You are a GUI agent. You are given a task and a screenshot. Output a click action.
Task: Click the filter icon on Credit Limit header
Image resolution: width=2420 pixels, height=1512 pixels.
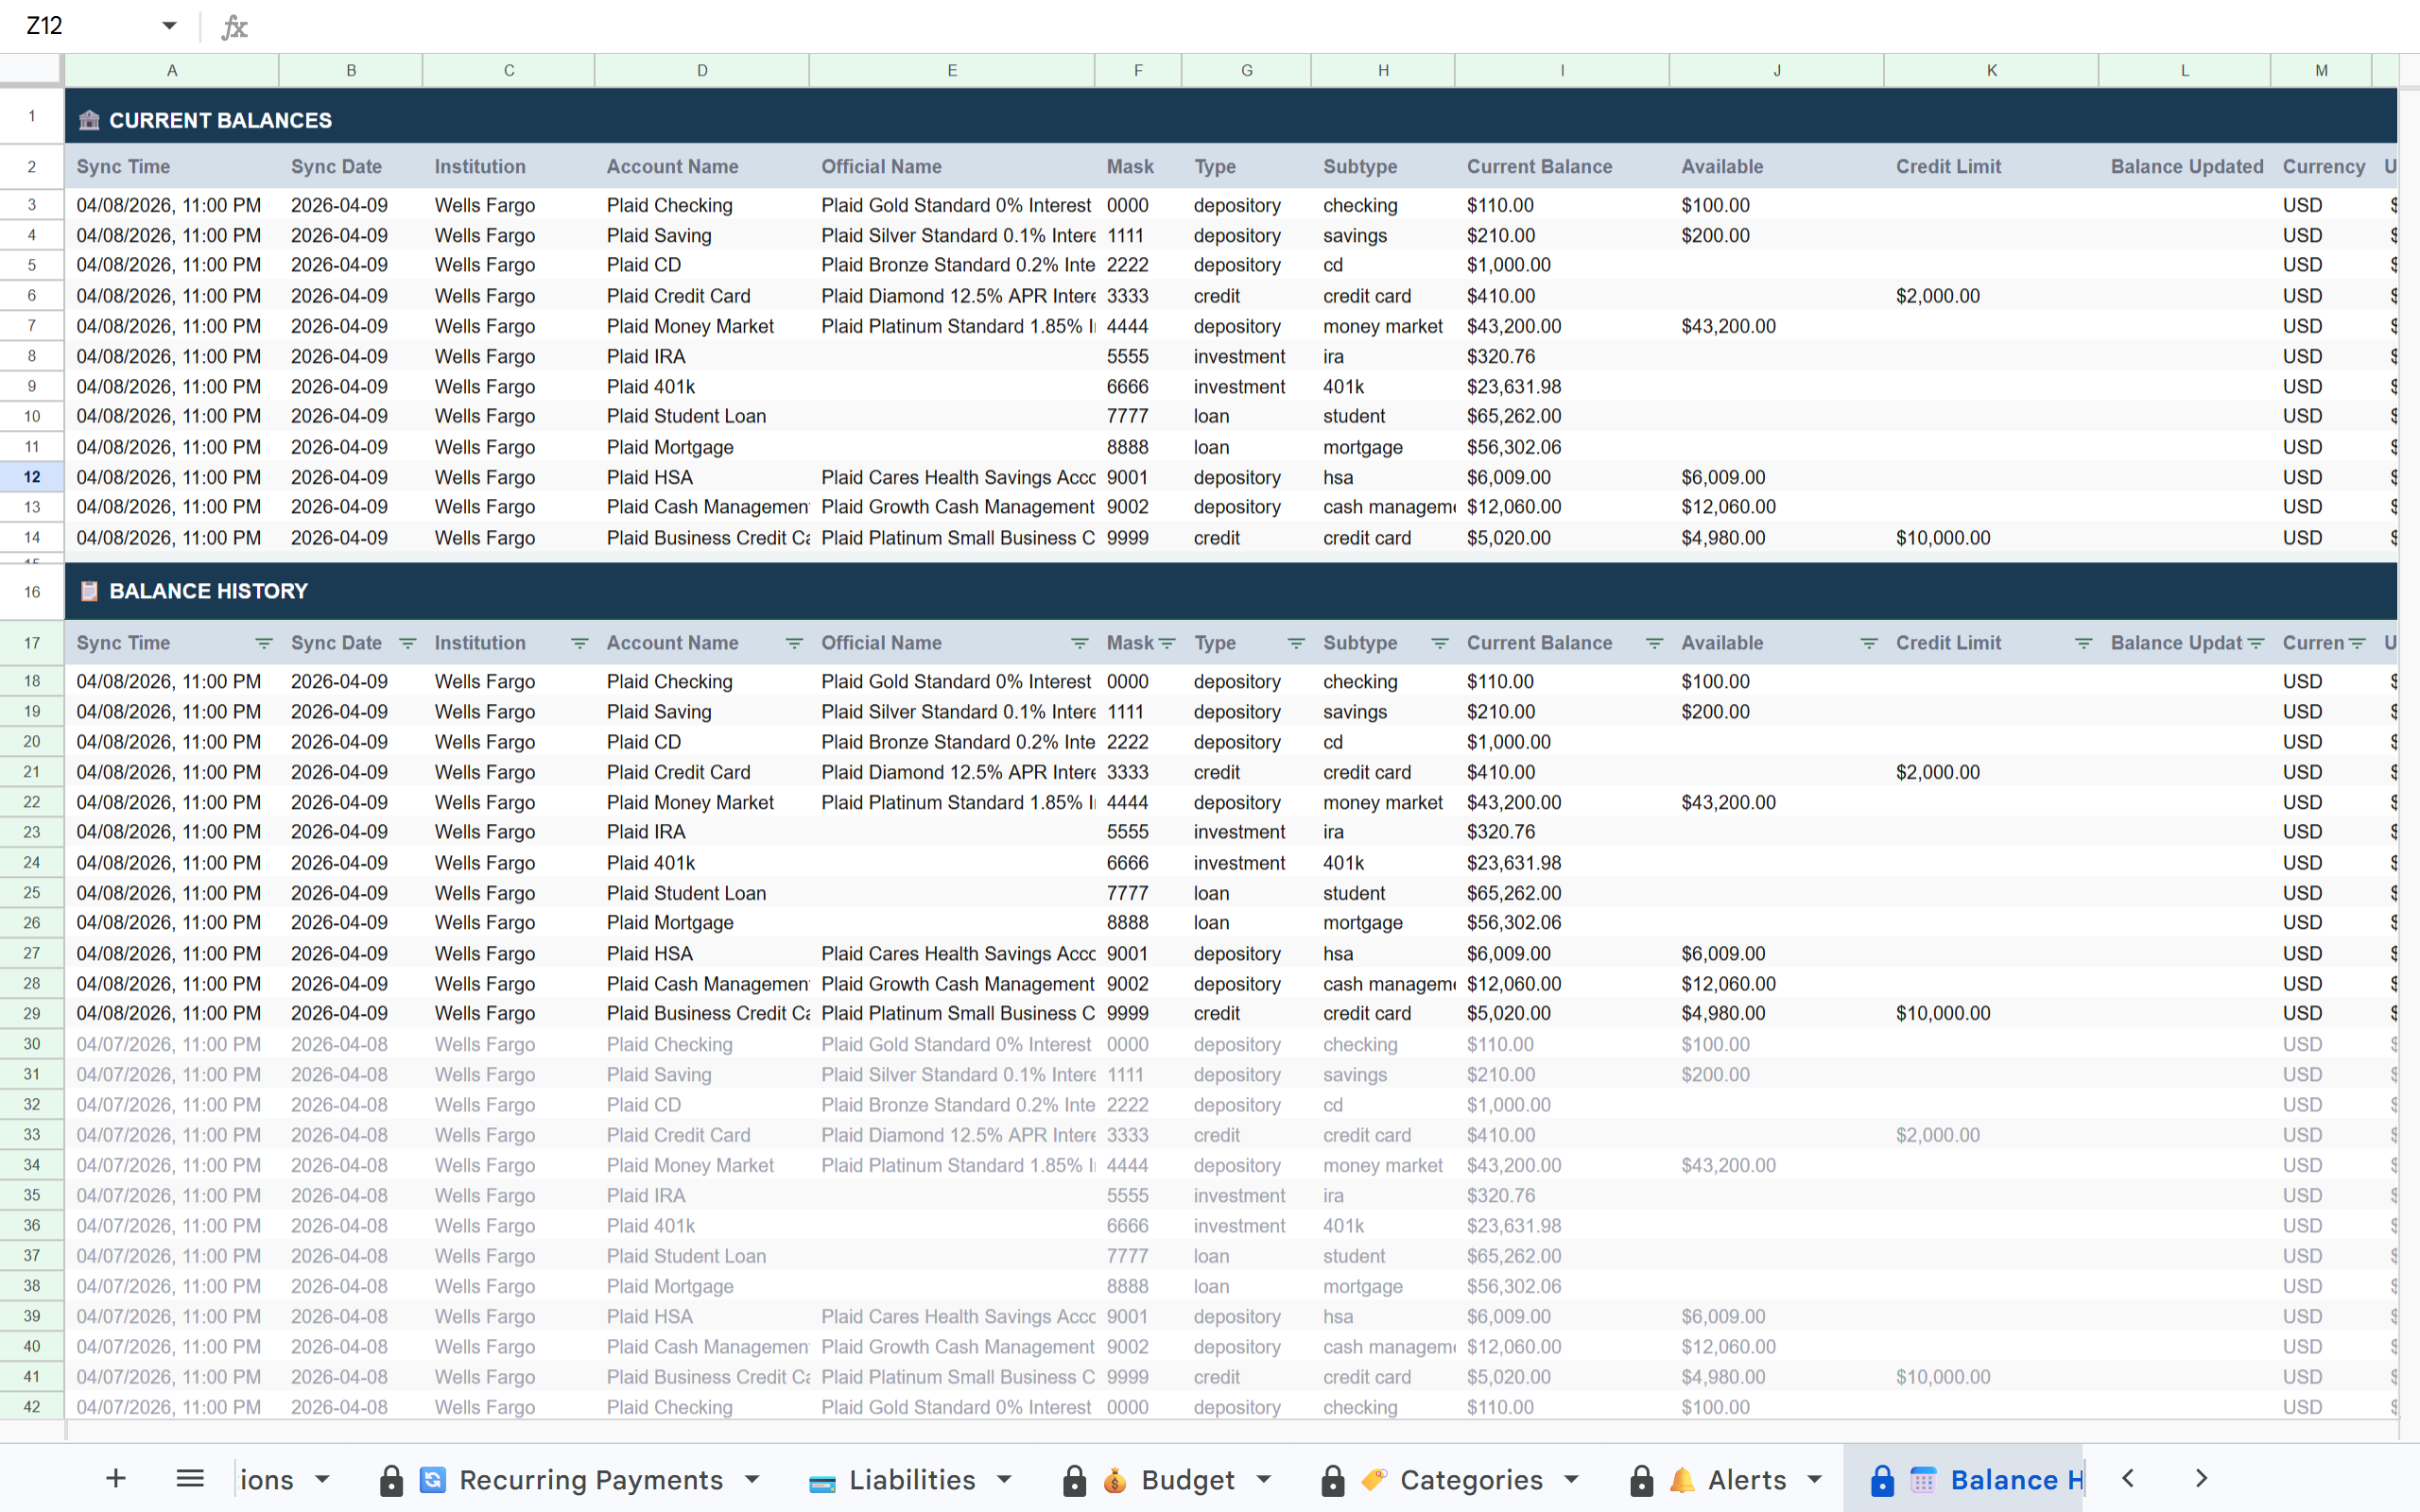2083,643
